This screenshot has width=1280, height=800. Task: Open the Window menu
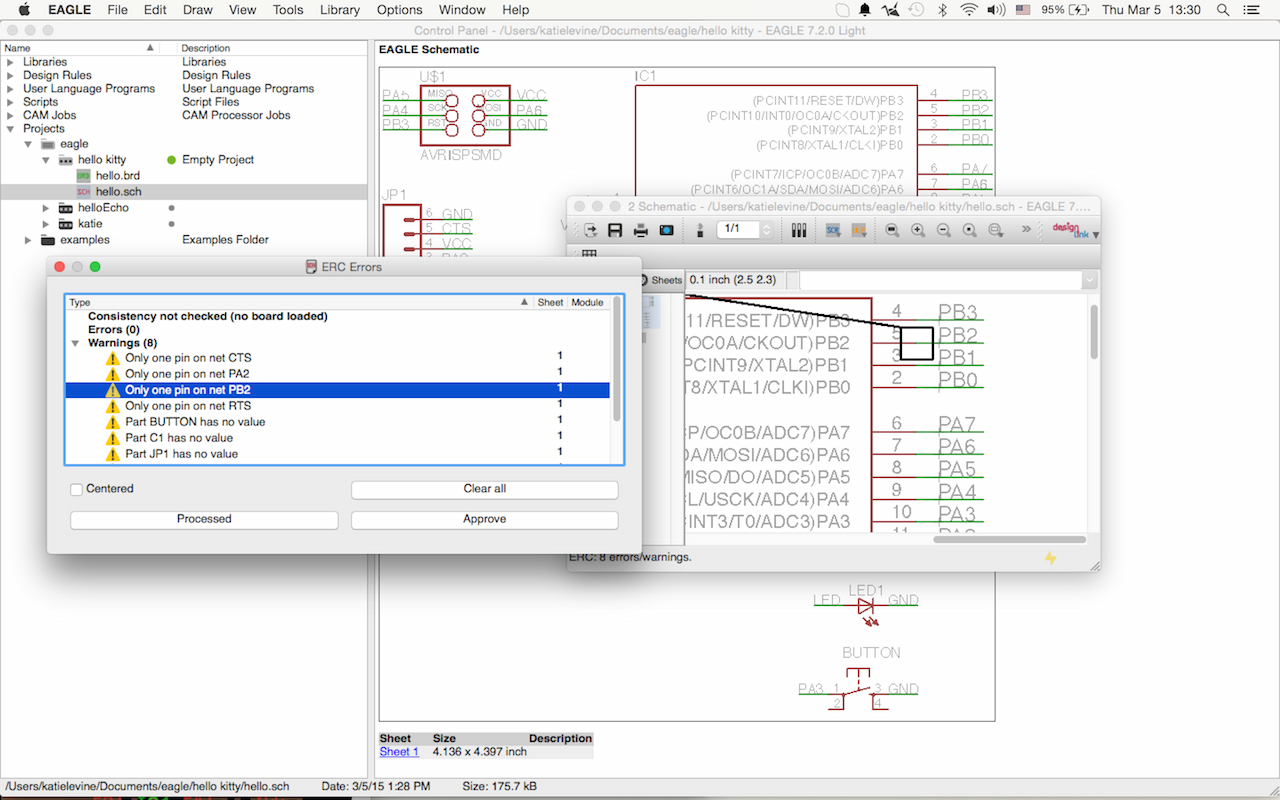click(462, 10)
